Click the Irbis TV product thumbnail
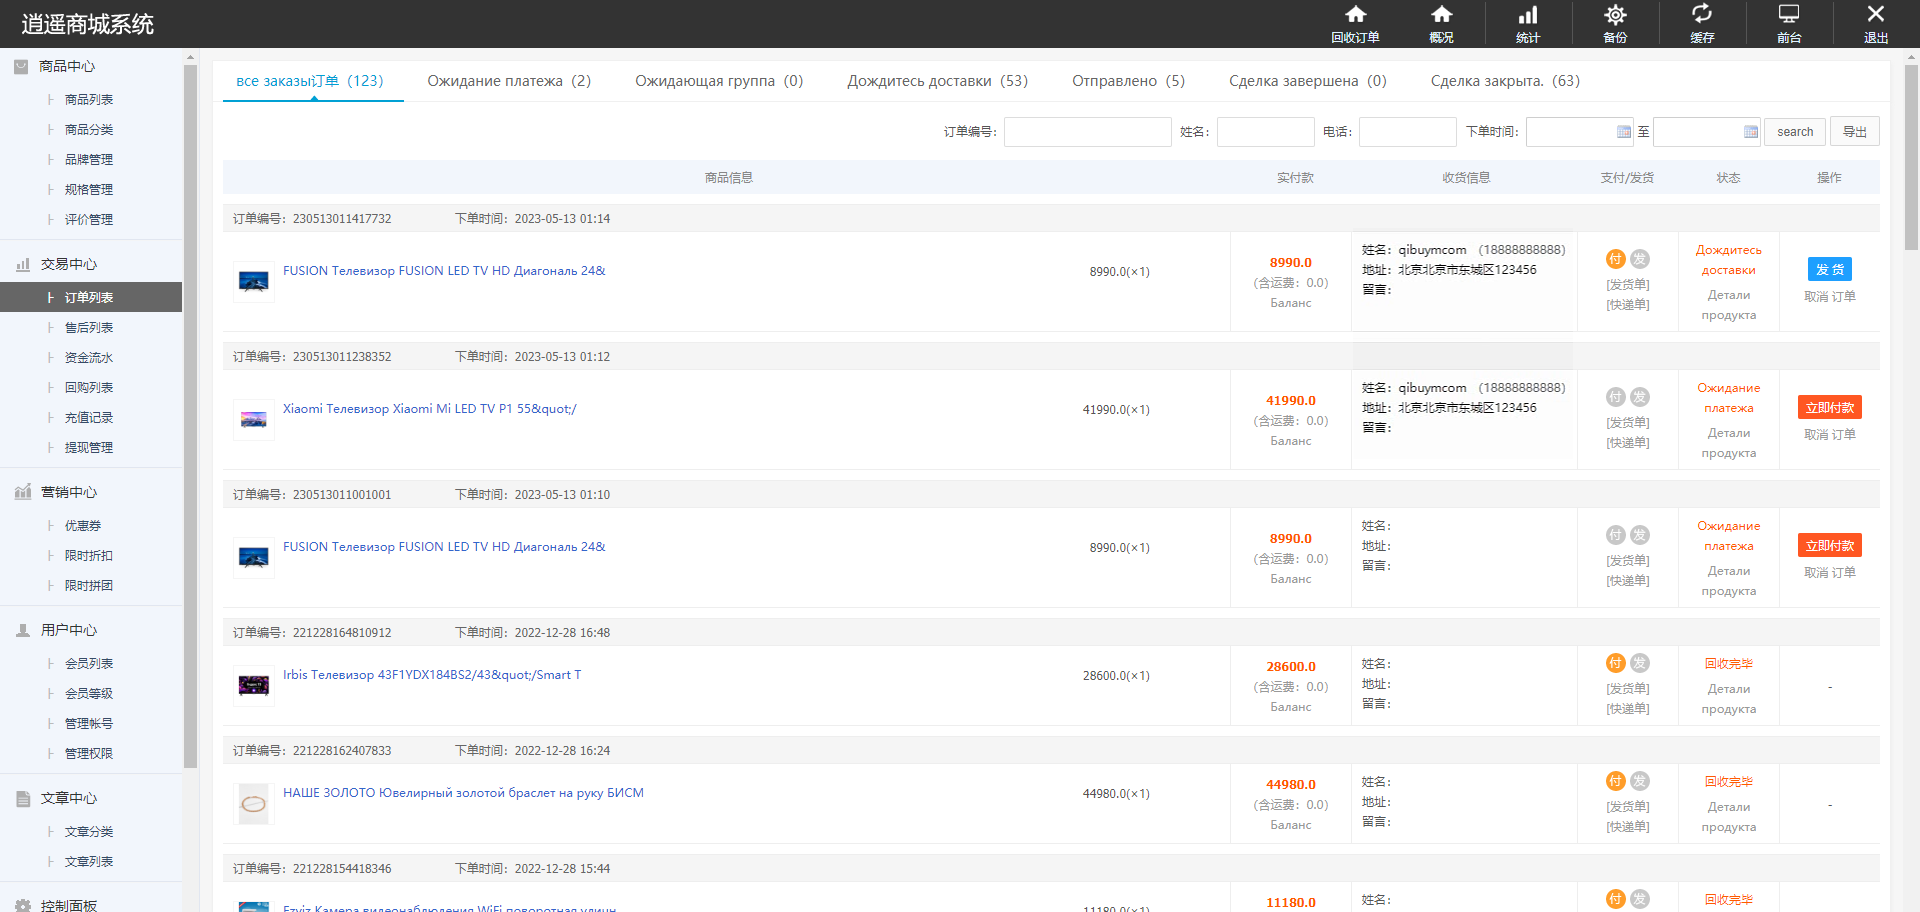This screenshot has height=912, width=1920. 254,685
